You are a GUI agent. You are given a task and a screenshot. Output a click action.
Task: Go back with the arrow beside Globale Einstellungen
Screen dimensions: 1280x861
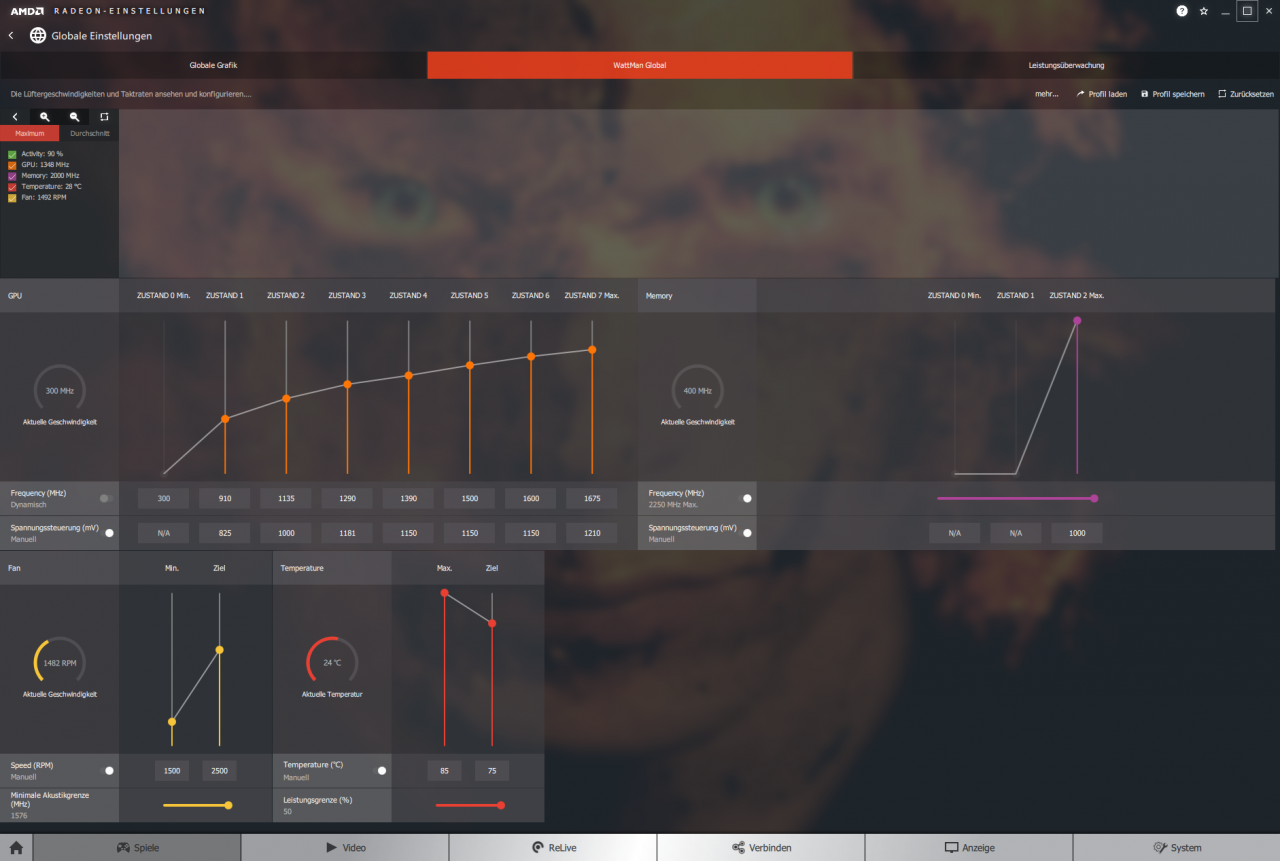(11, 35)
